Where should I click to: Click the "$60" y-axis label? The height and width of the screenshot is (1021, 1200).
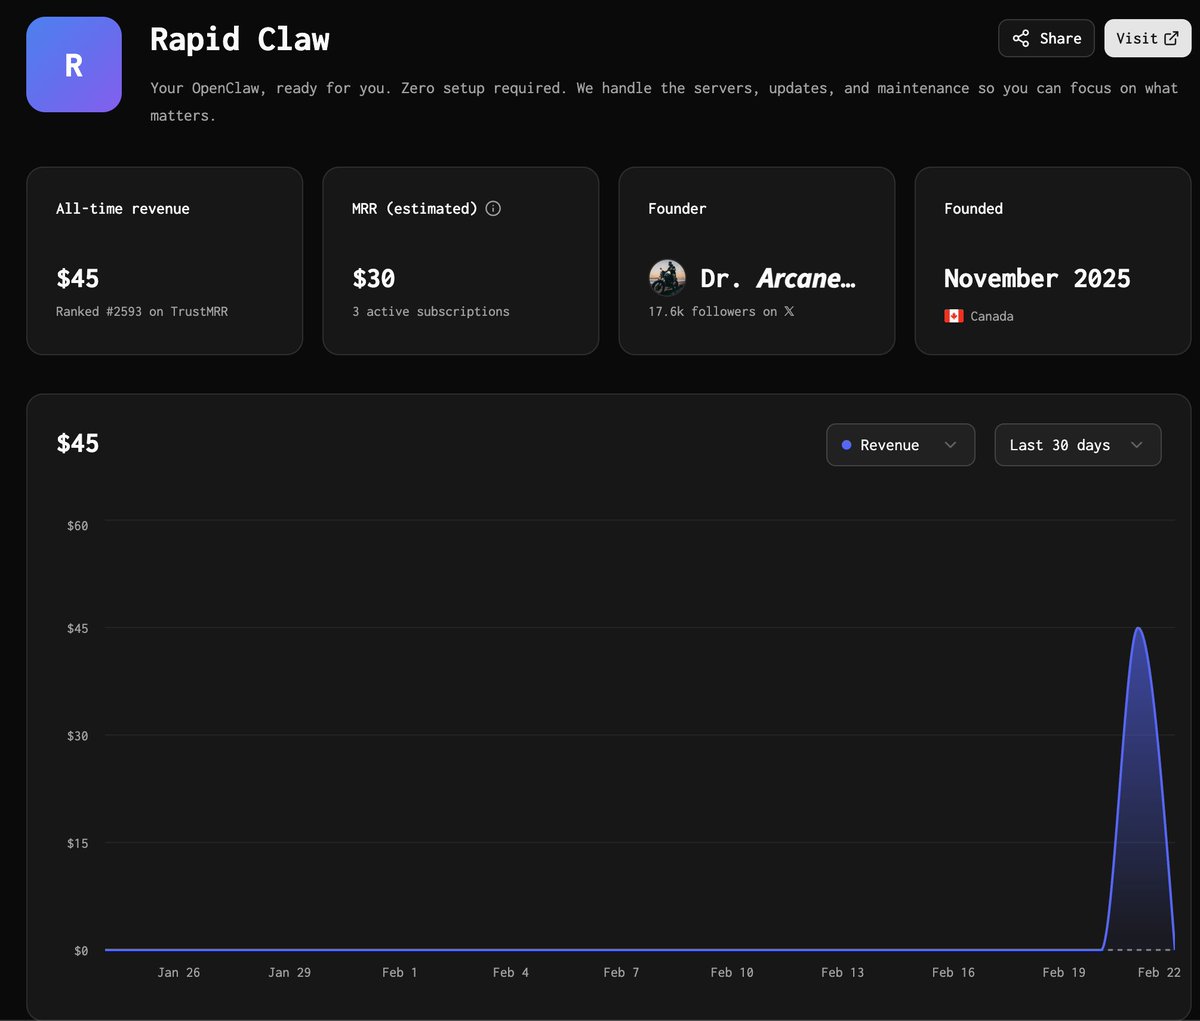pos(77,525)
